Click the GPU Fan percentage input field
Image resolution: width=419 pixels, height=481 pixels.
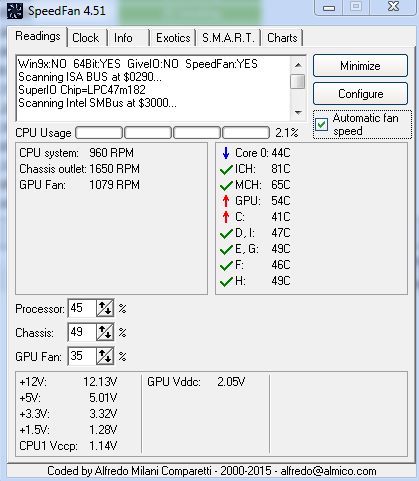82,356
